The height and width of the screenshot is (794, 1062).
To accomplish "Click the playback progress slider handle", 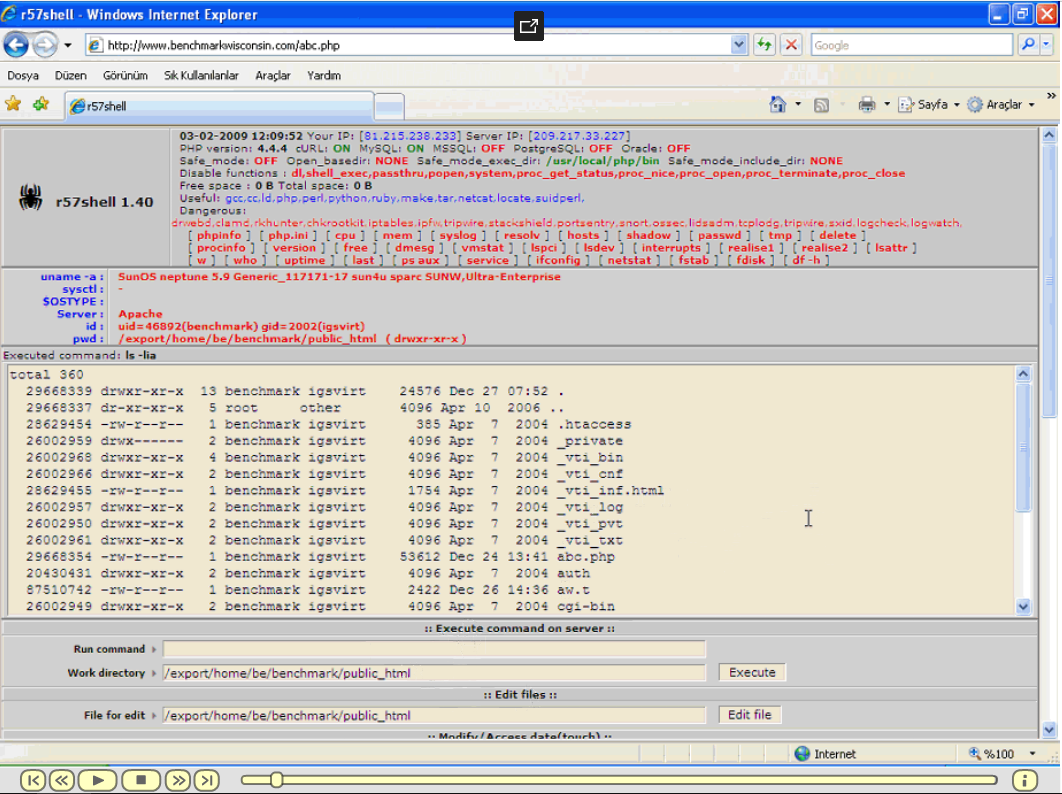I will (276, 780).
